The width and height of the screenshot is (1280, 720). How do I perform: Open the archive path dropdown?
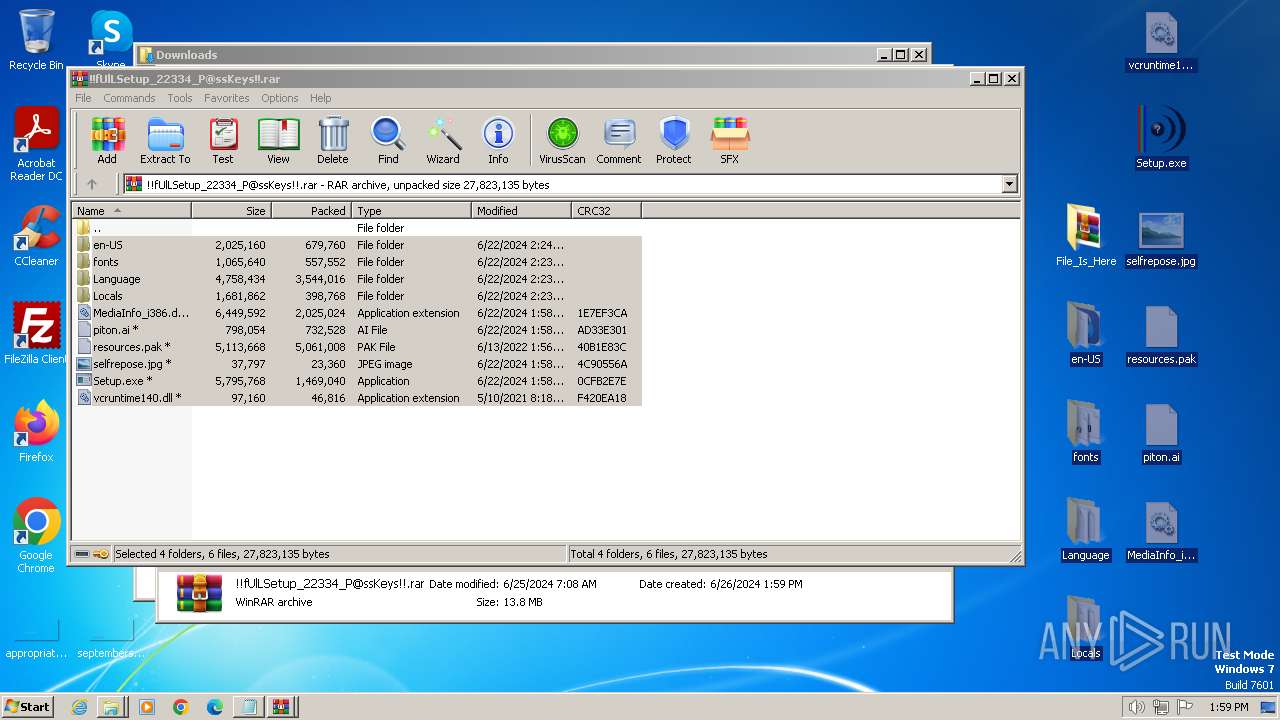1009,184
